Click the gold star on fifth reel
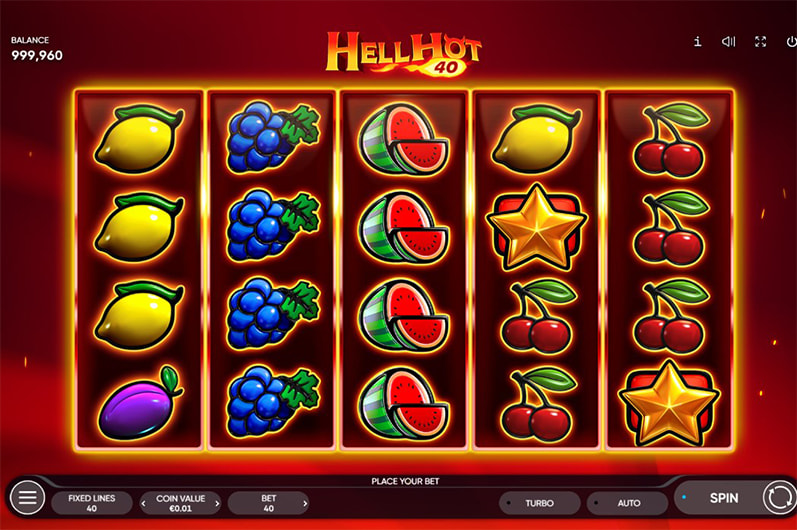The width and height of the screenshot is (797, 530). [669, 402]
